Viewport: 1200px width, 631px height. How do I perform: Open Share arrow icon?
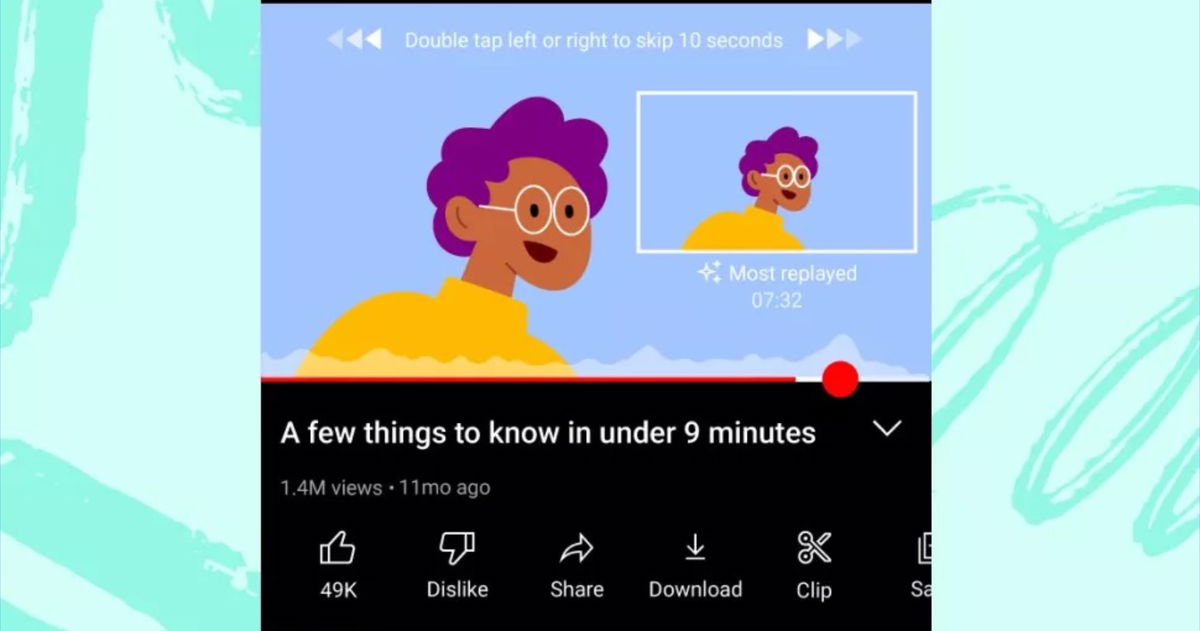(x=577, y=548)
